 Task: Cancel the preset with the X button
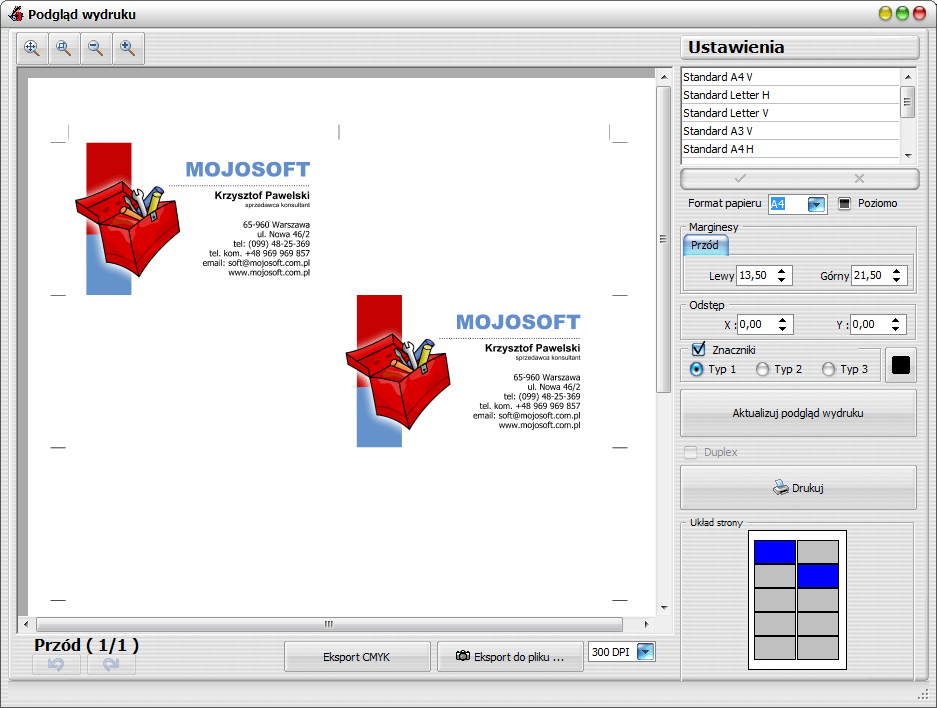[x=859, y=178]
